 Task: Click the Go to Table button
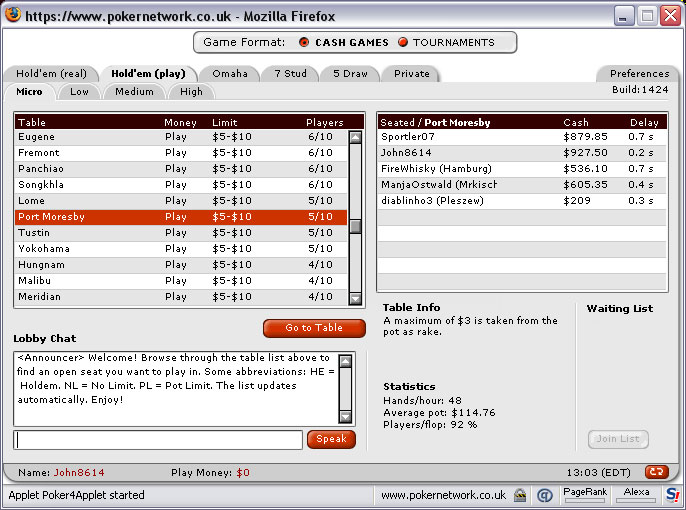pyautogui.click(x=314, y=328)
